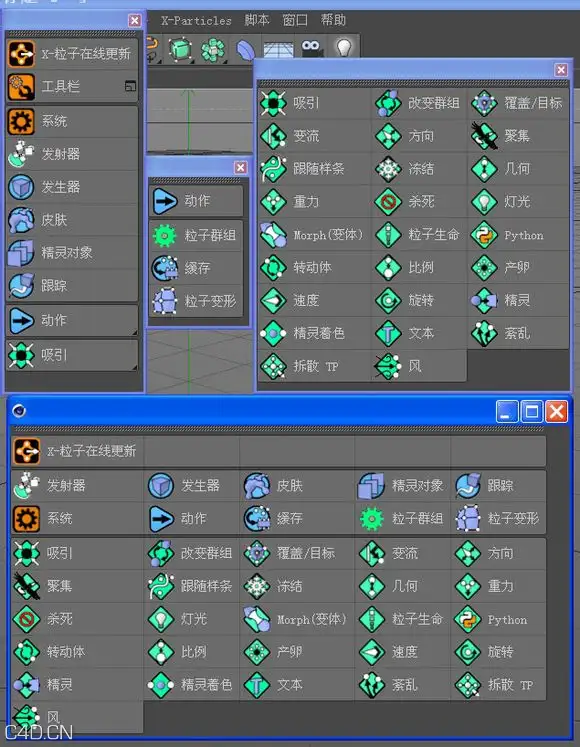This screenshot has height=747, width=580.
Task: Click 重力 in bottom window
Action: point(499,586)
